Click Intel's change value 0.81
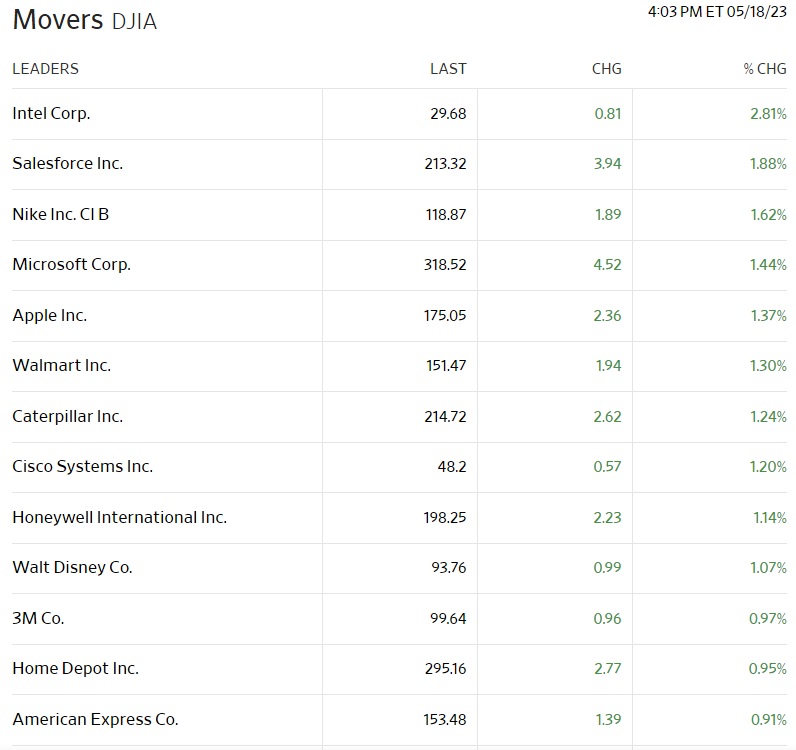The height and width of the screenshot is (750, 796). (x=608, y=114)
